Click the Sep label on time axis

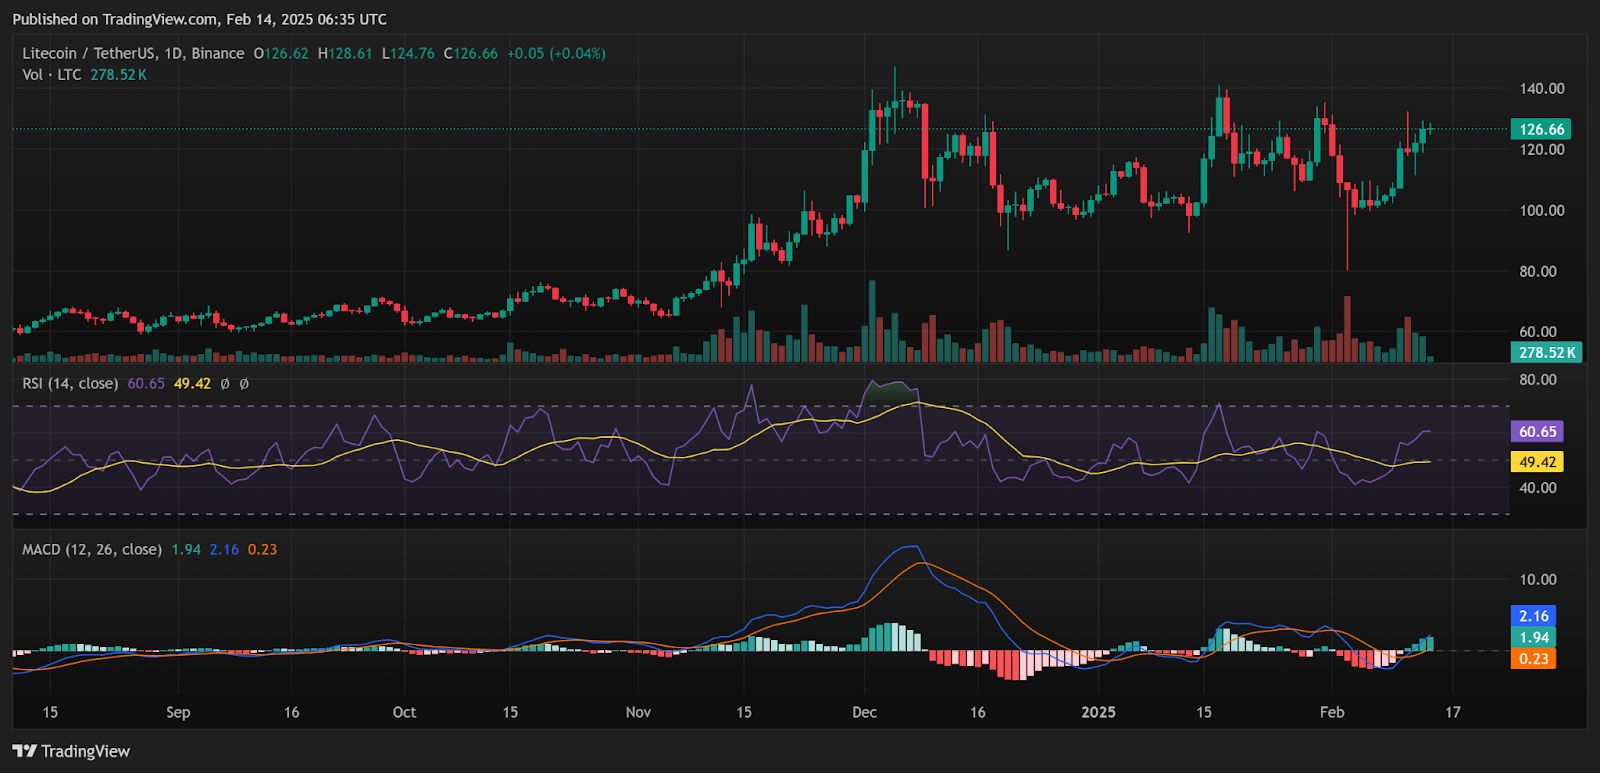[178, 712]
